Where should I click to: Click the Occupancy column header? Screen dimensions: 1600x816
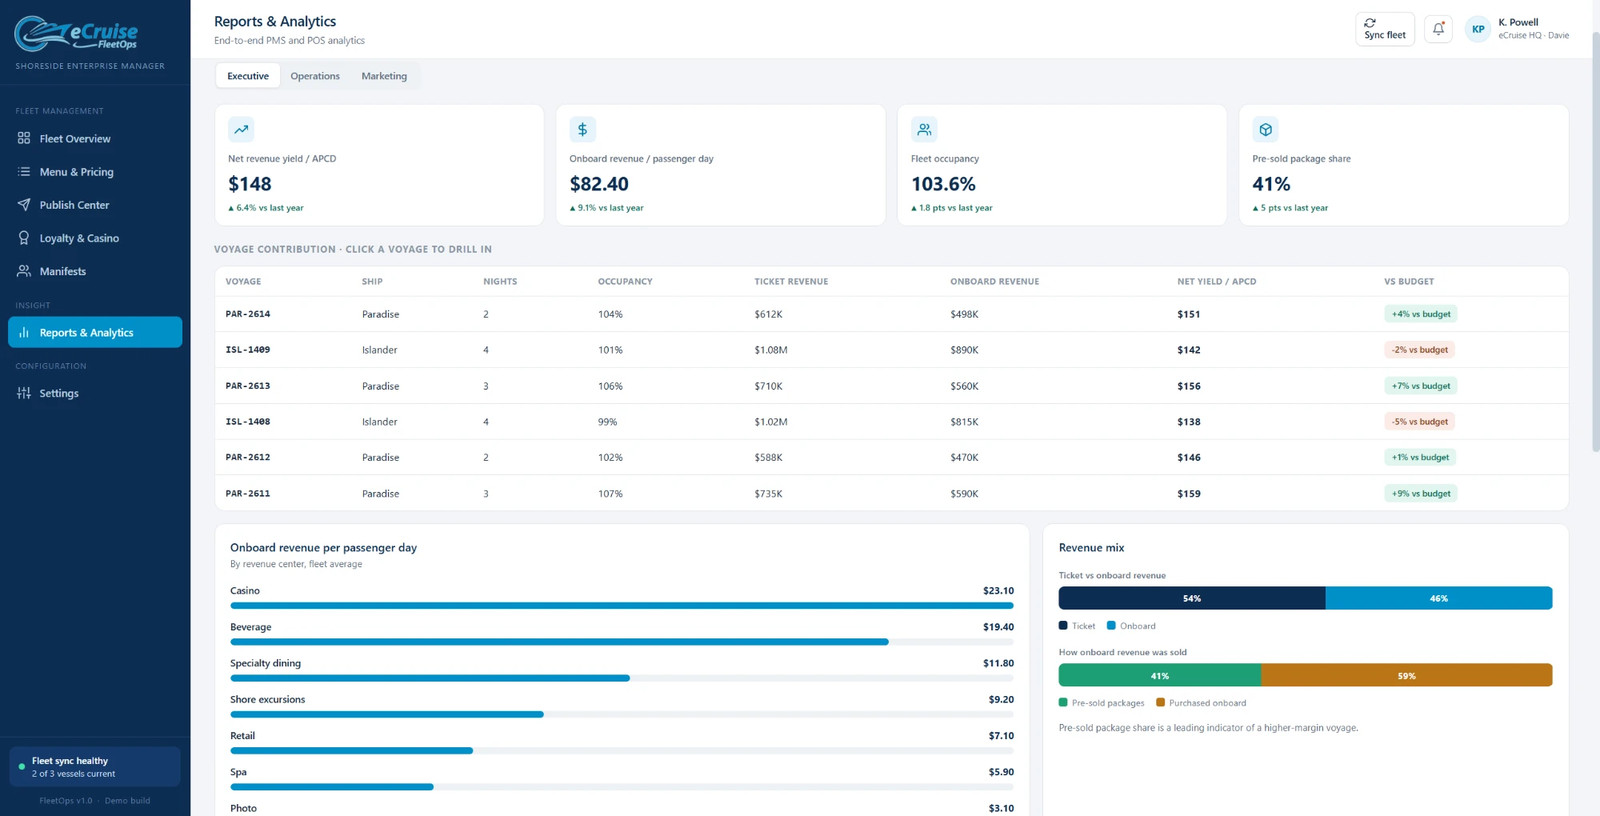tap(625, 281)
